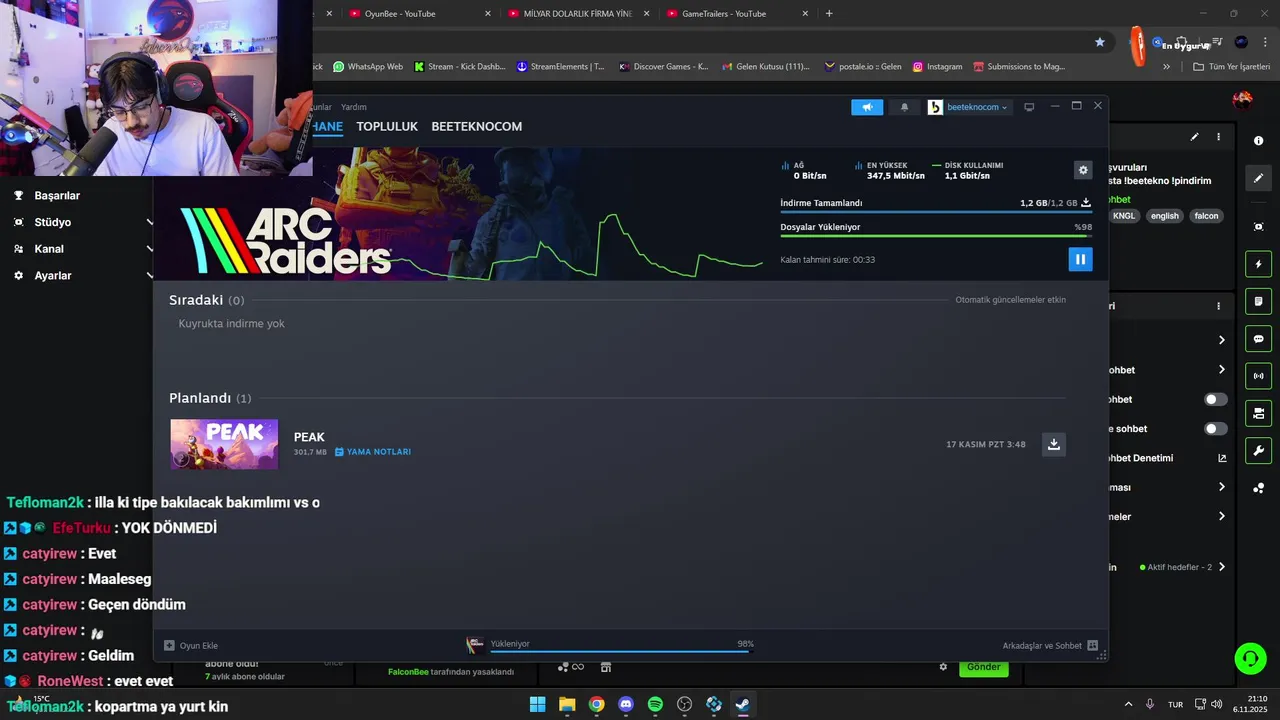The image size is (1280, 720).
Task: Select the pencil edit tool in right rail
Action: click(x=1259, y=178)
